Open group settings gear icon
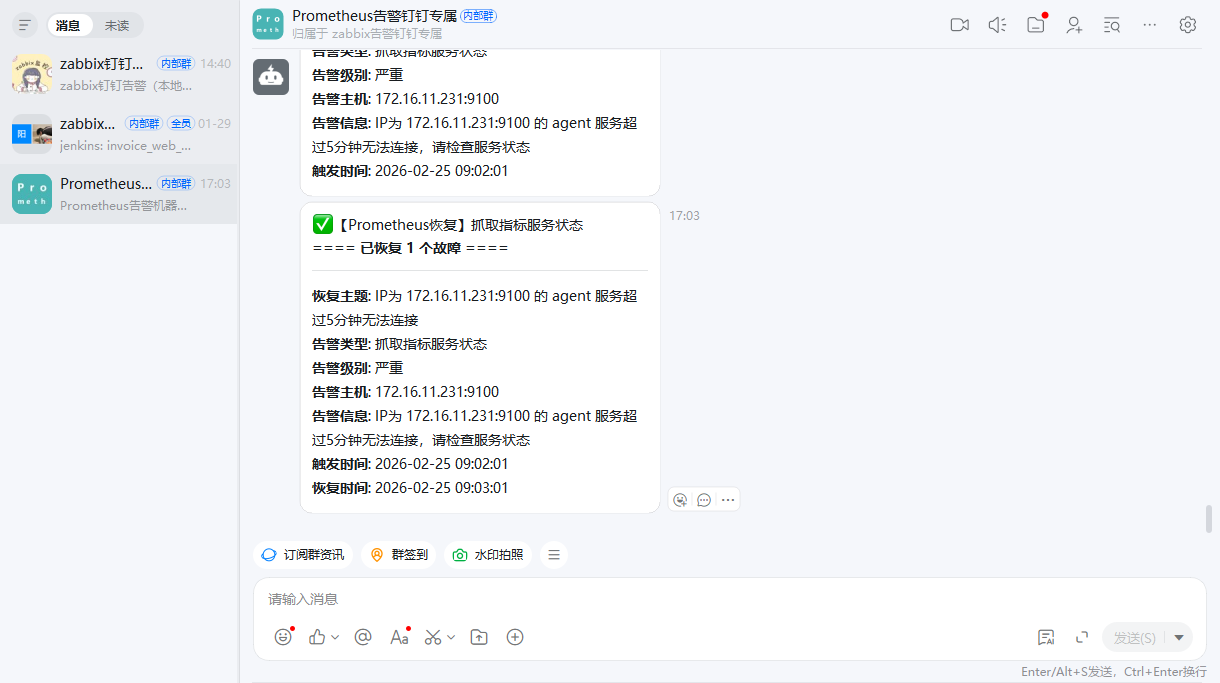This screenshot has width=1220, height=683. 1188,25
